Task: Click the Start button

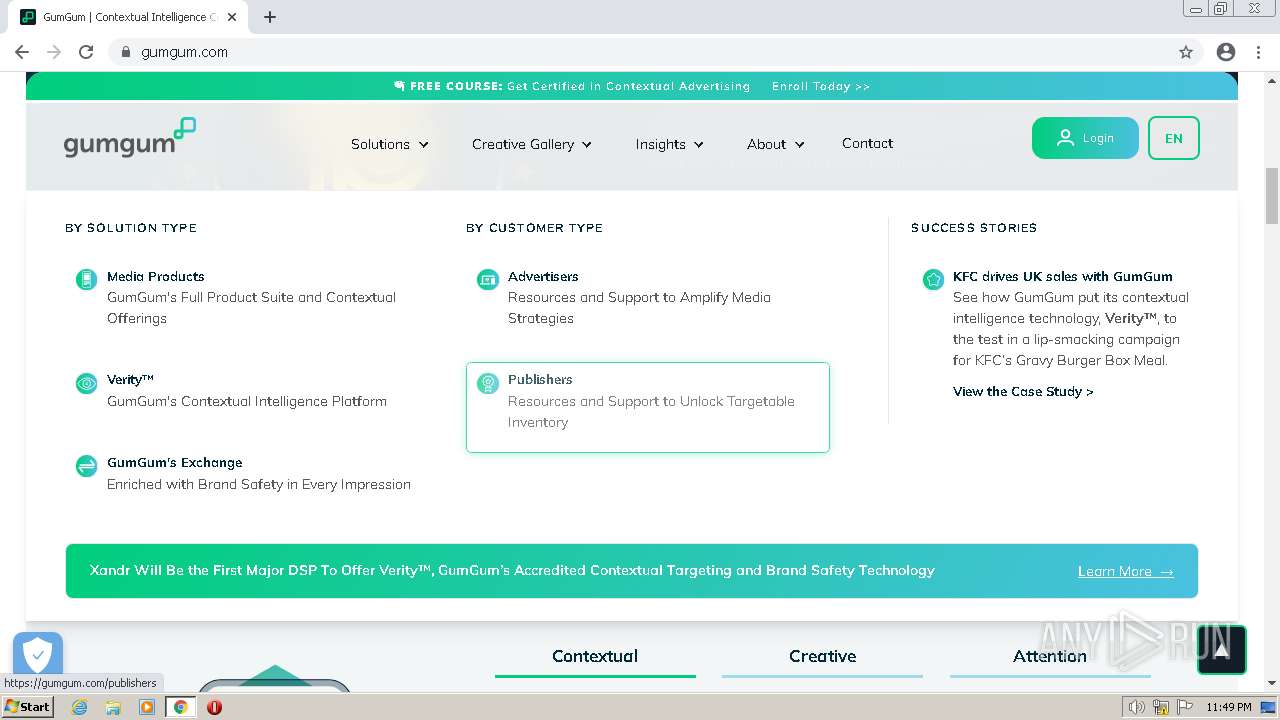Action: point(27,707)
